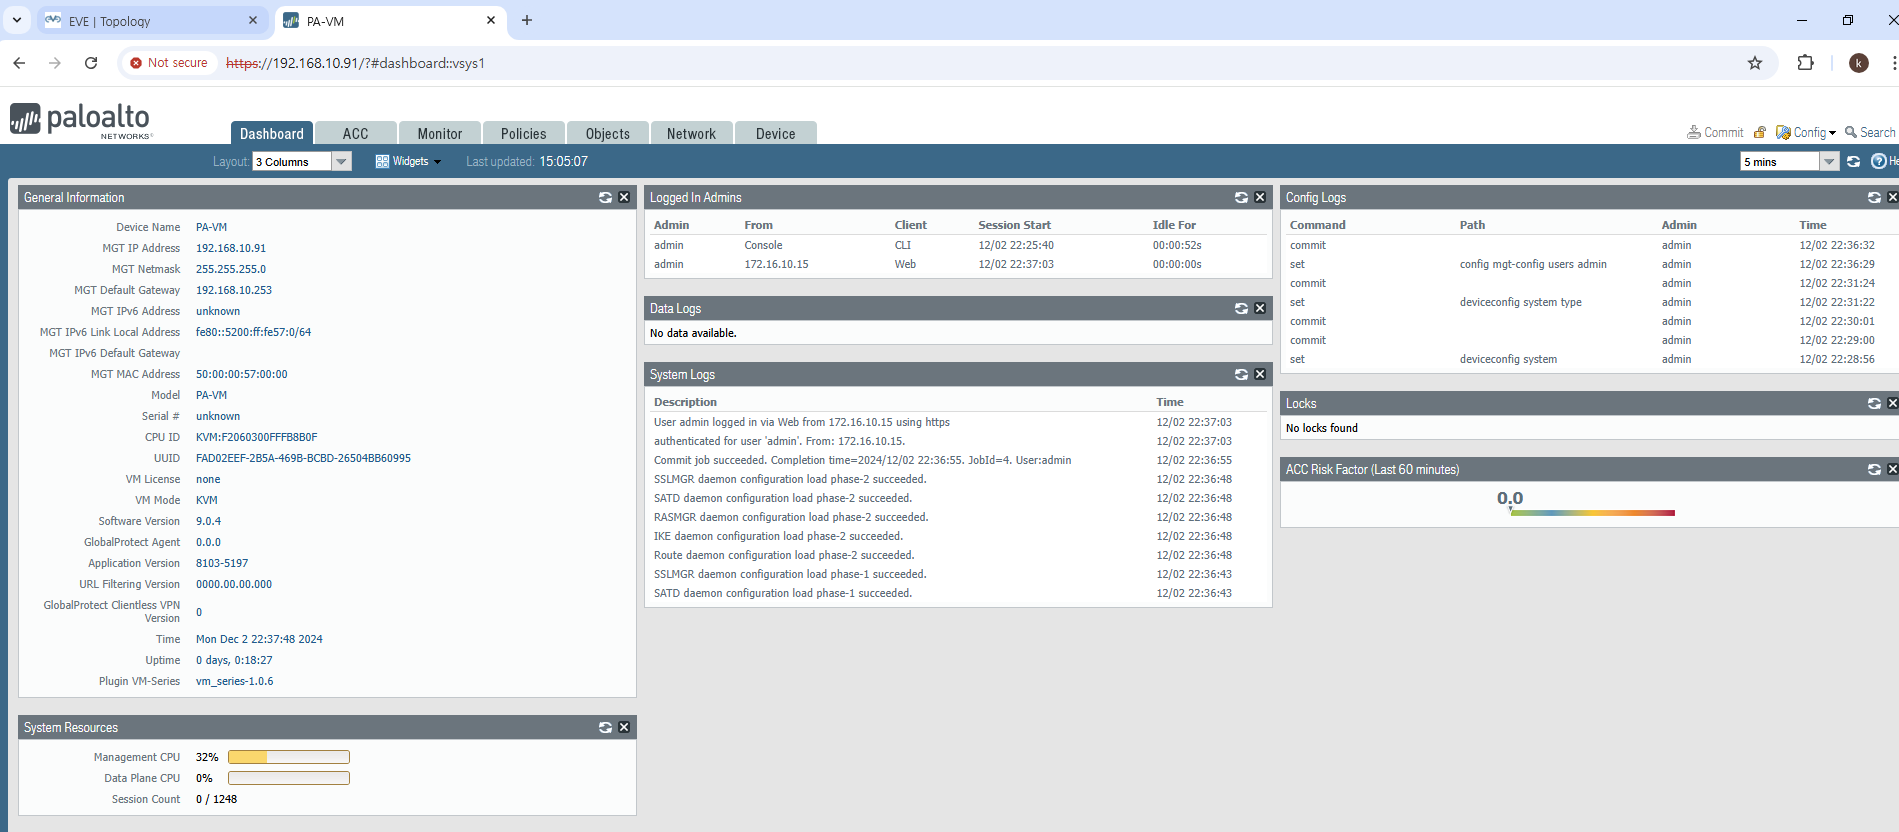Screen dimensions: 1899x832
Task: Close the System Resources widget
Action: point(624,728)
